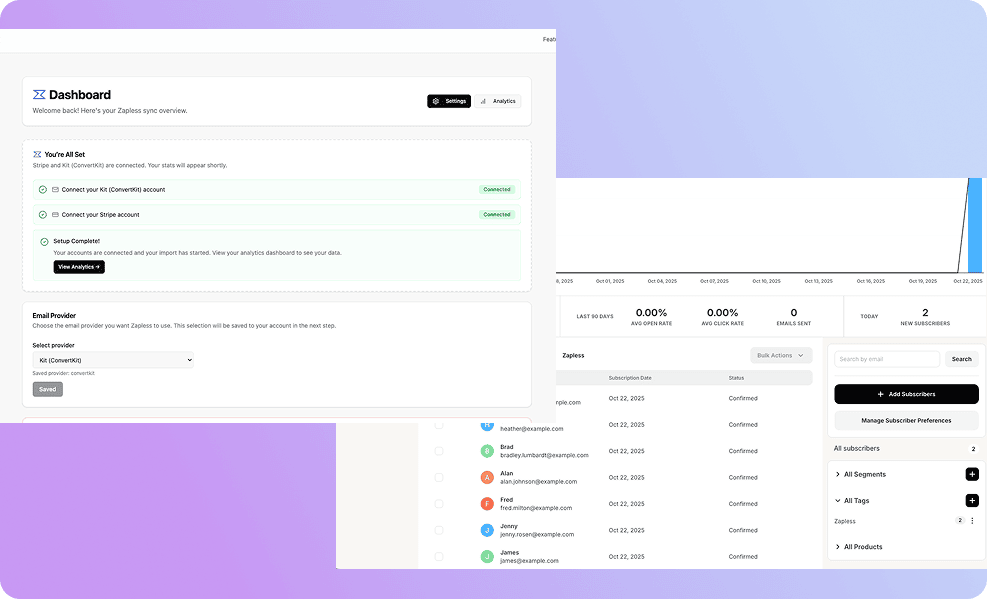This screenshot has height=599, width=987.
Task: Open Settings via the gear icon
Action: [436, 100]
